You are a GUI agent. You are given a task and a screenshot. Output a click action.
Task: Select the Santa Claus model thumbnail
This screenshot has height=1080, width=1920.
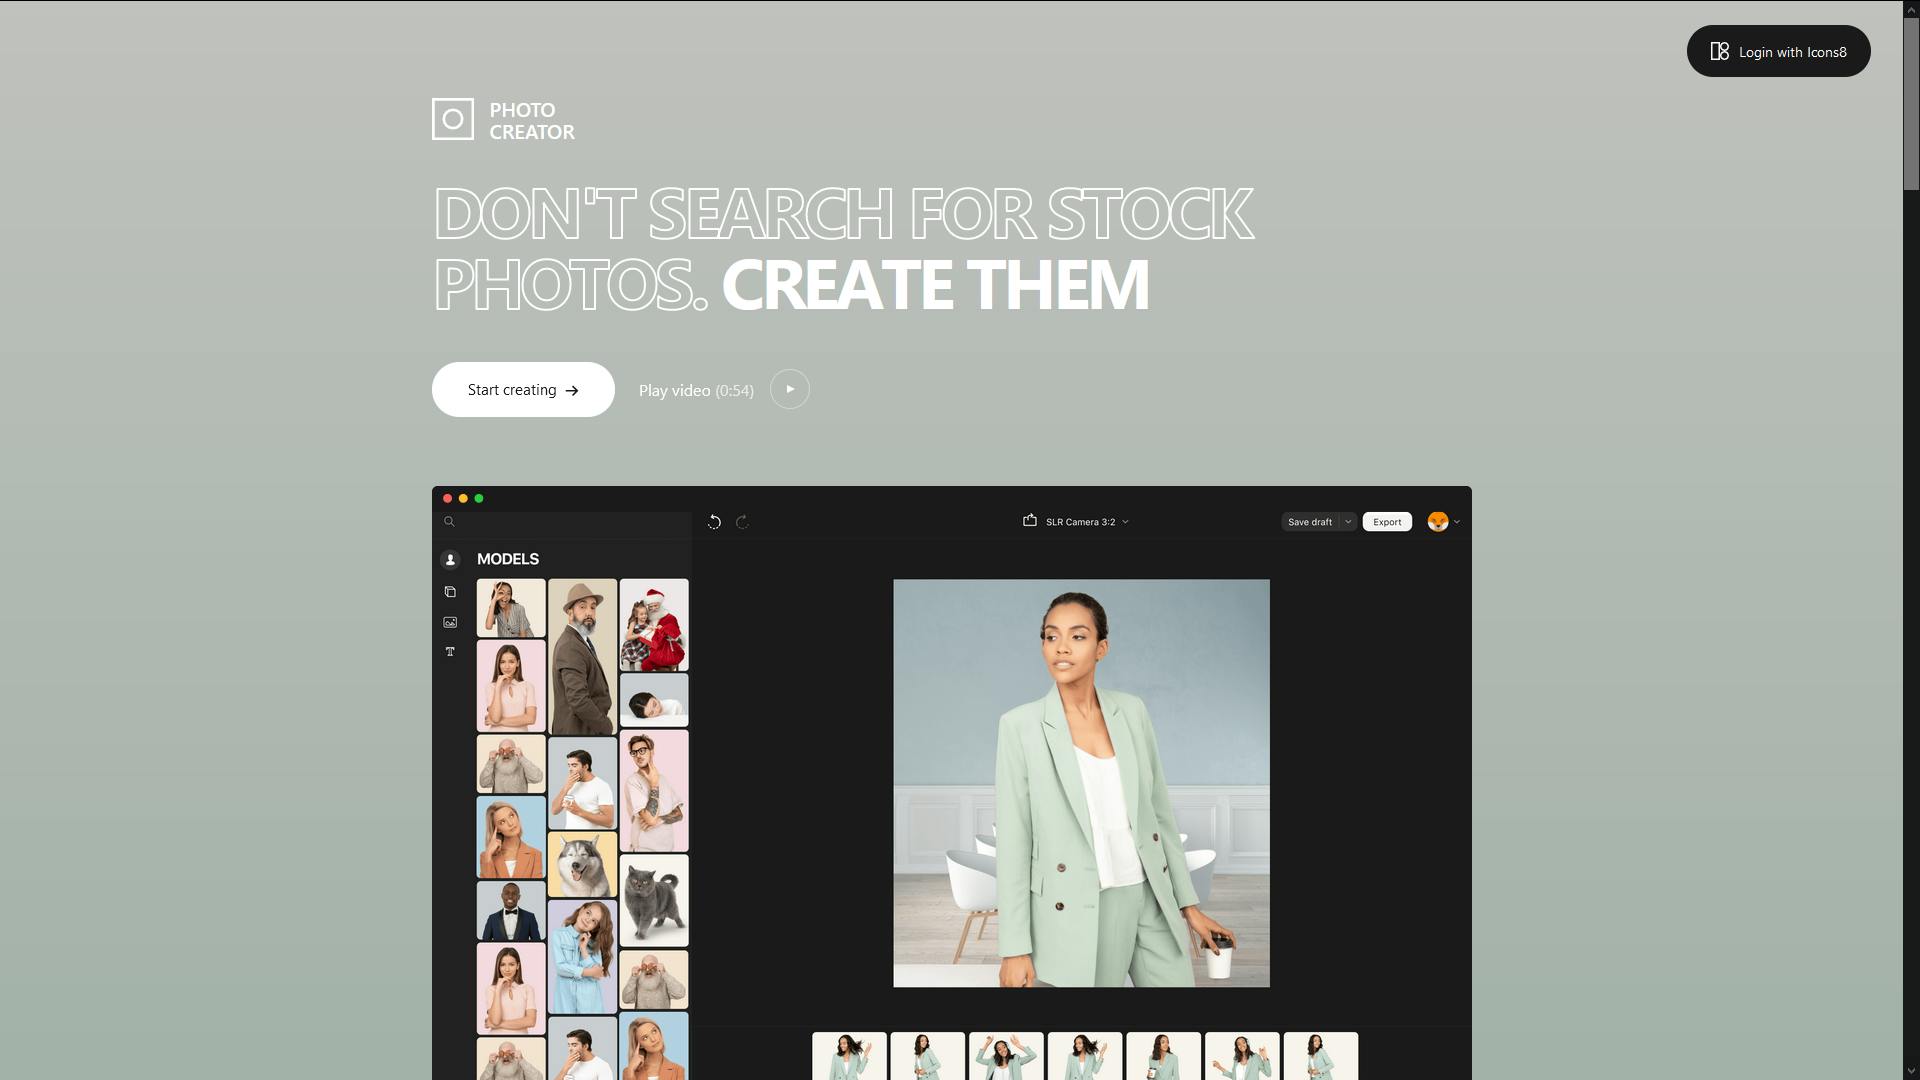point(654,624)
